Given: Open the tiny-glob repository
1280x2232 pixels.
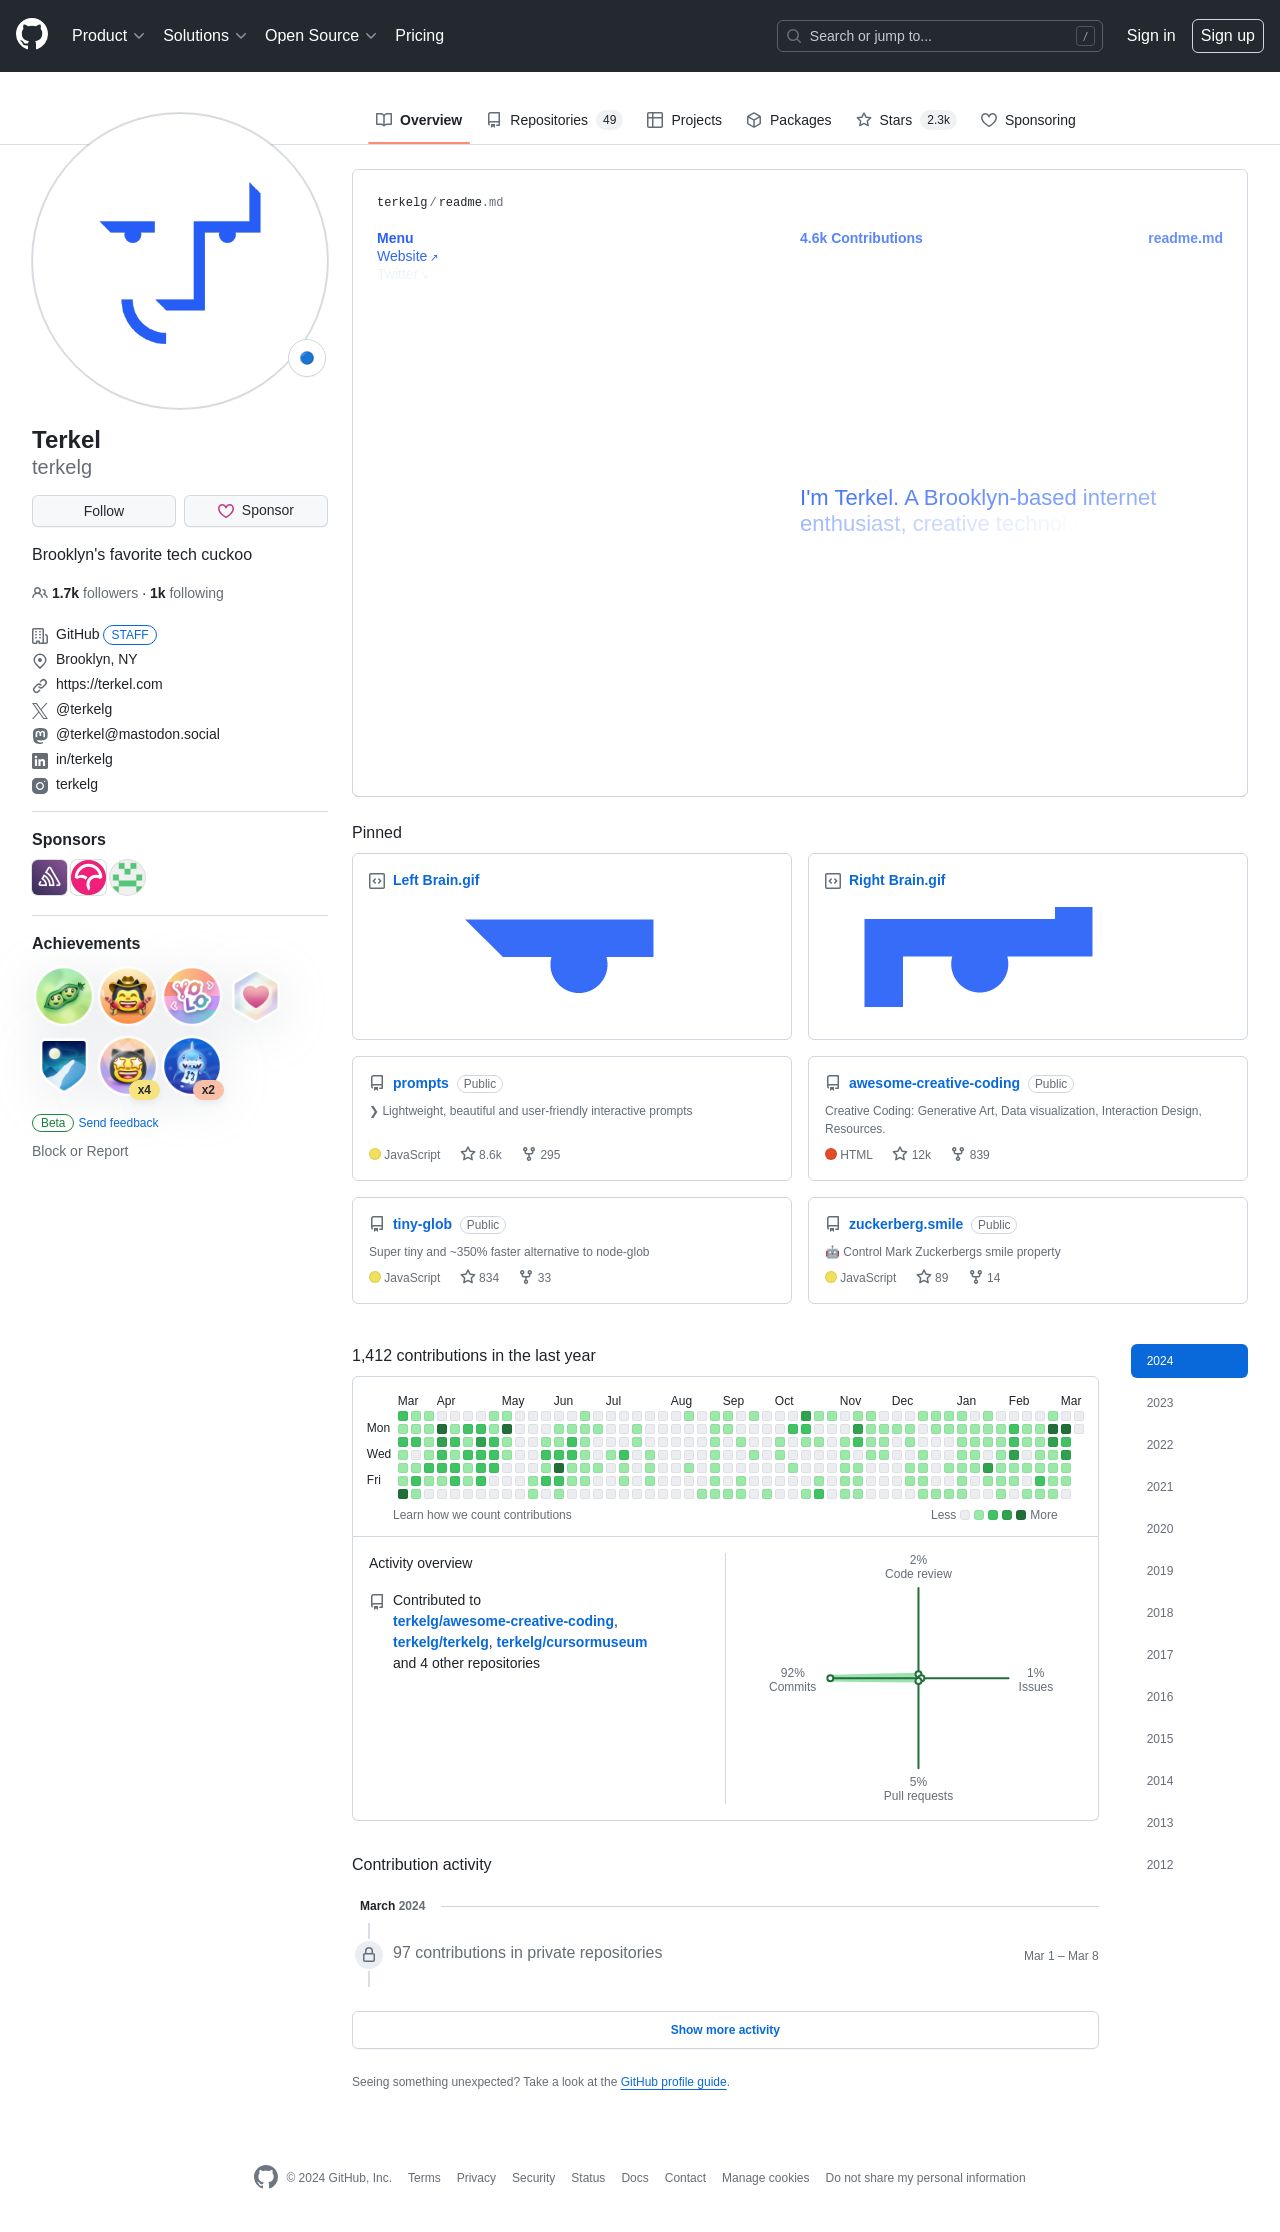Looking at the screenshot, I should pyautogui.click(x=422, y=1224).
